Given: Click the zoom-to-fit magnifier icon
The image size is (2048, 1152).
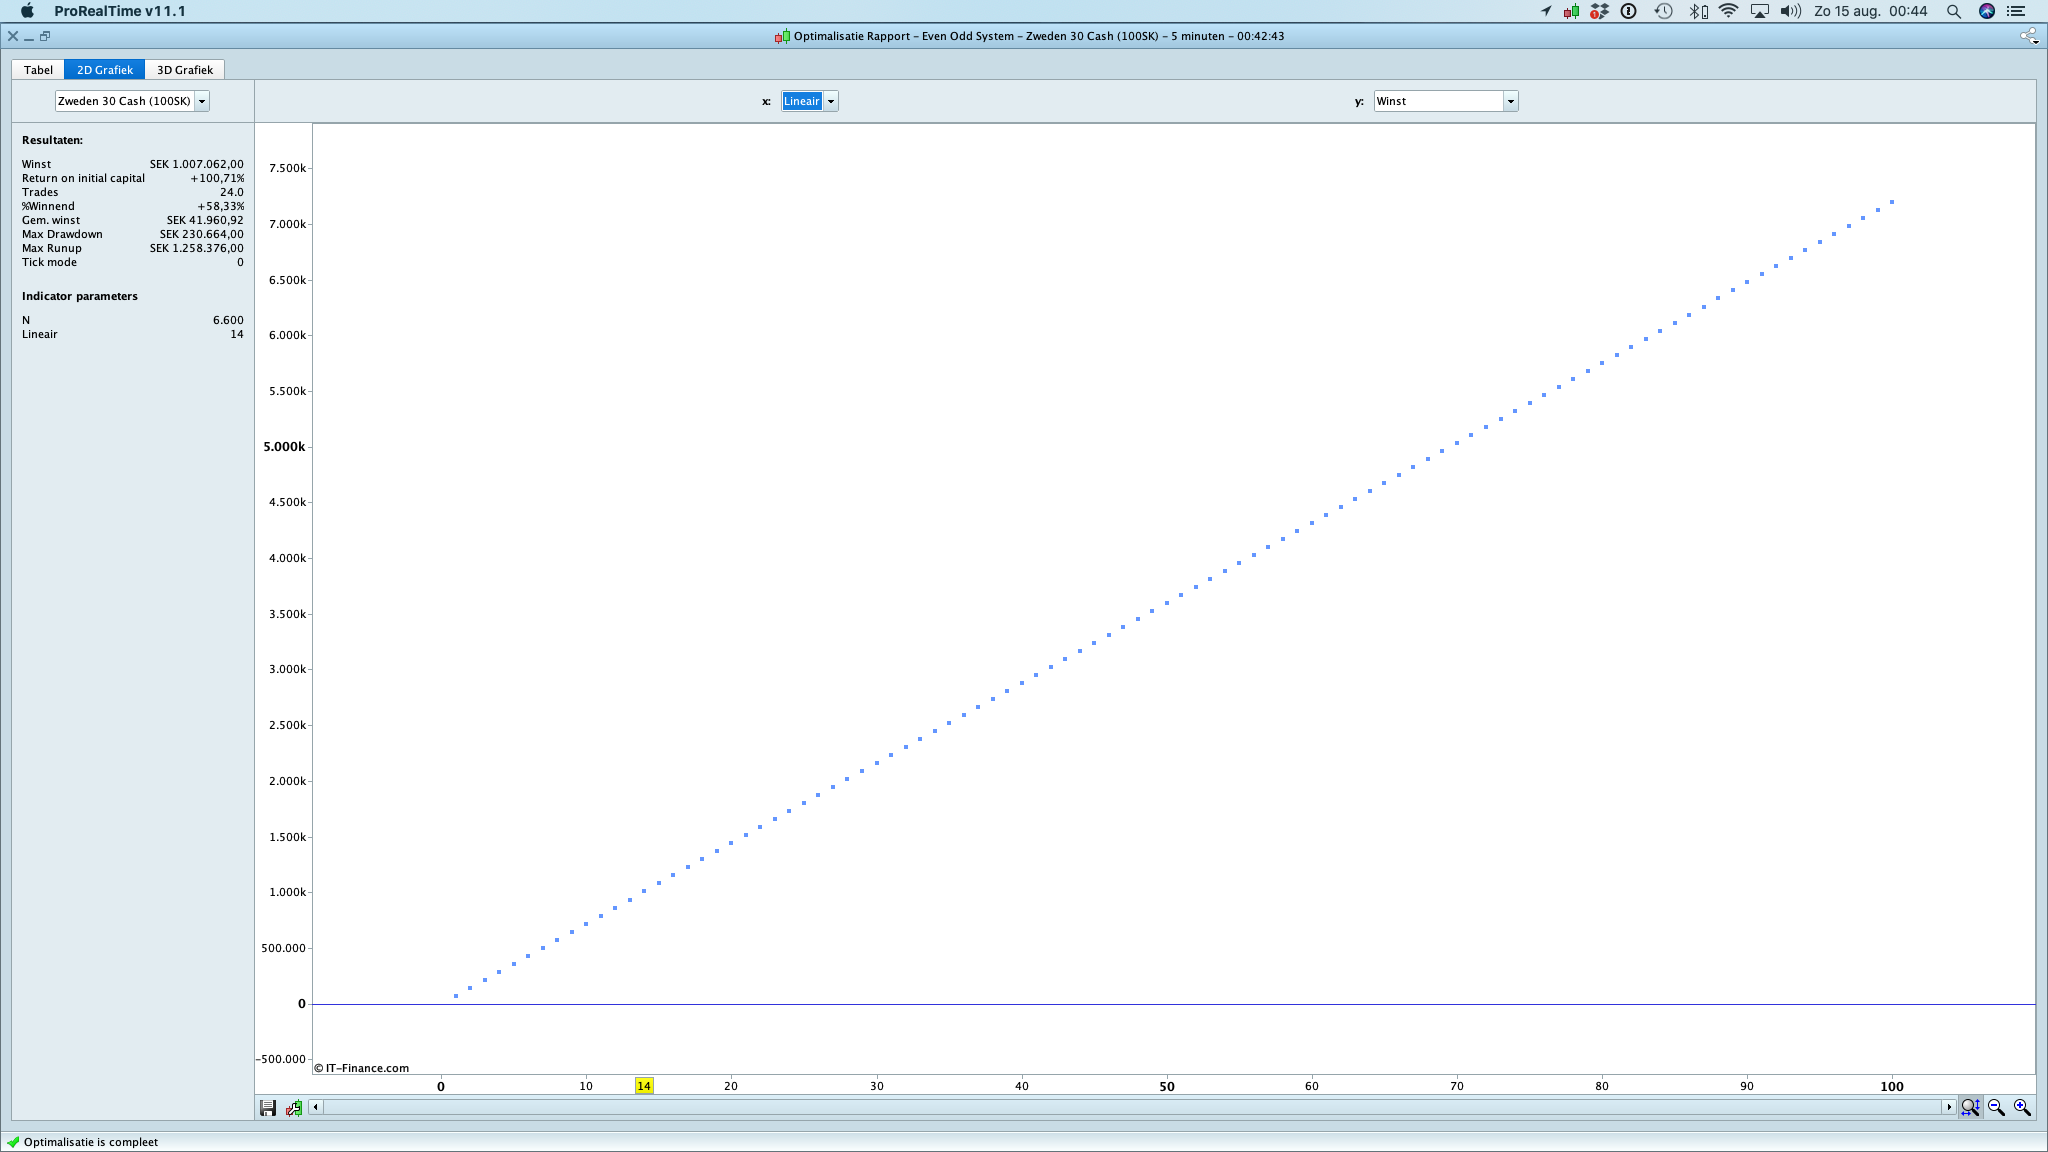Looking at the screenshot, I should tap(1970, 1107).
